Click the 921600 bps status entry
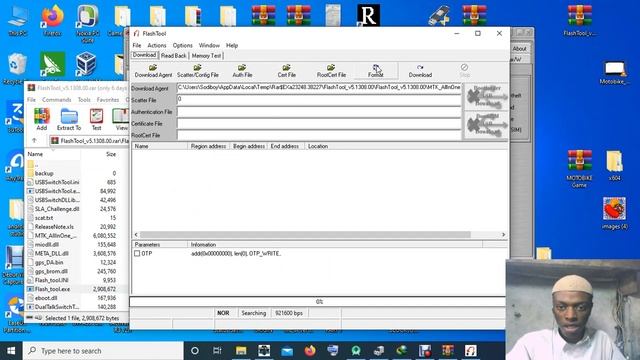The image size is (640, 360). pos(289,313)
